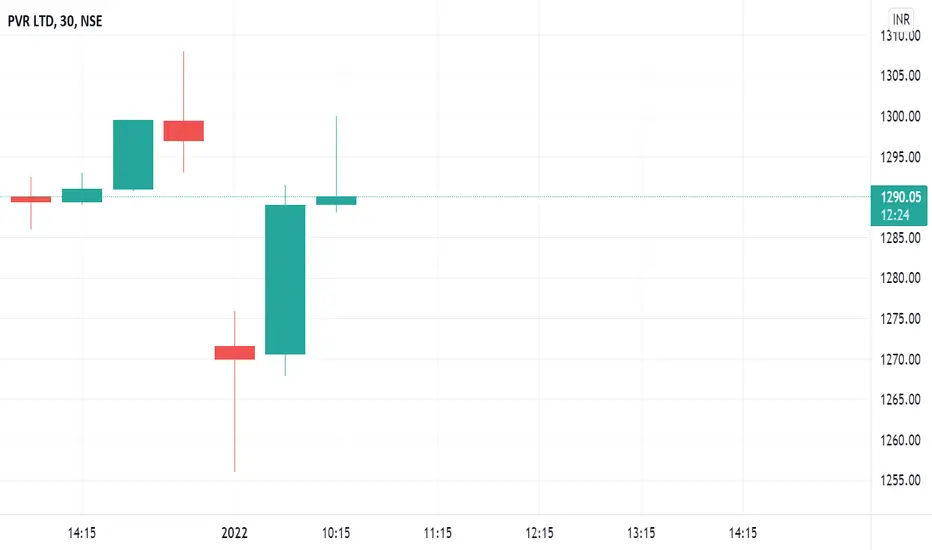Click the 11:15 time axis label

coord(437,533)
